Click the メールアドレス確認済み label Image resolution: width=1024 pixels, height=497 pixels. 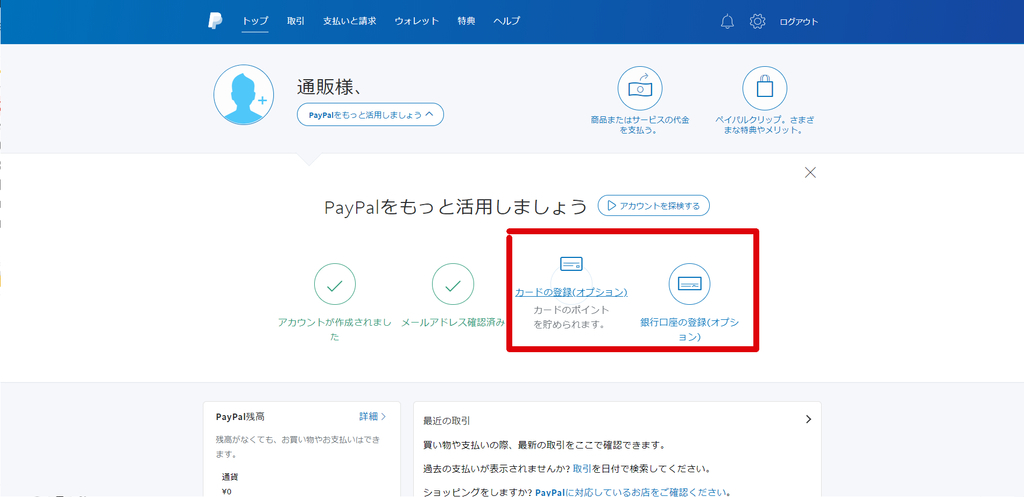453,323
